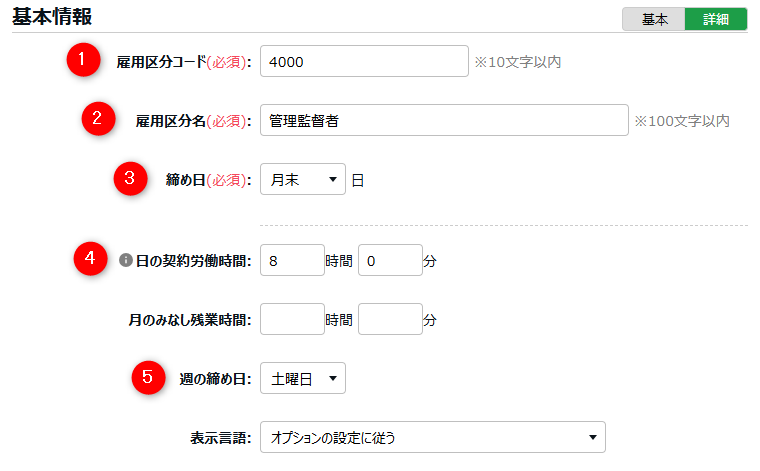
Task: Open the 締め日 dropdown showing 月末
Action: click(x=302, y=179)
